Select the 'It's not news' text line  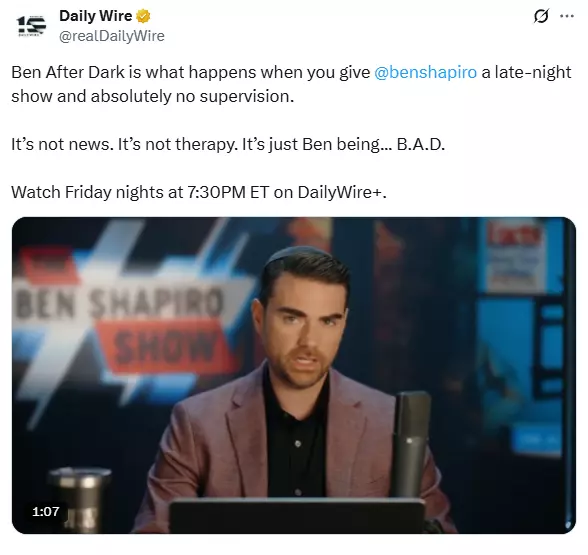click(228, 144)
